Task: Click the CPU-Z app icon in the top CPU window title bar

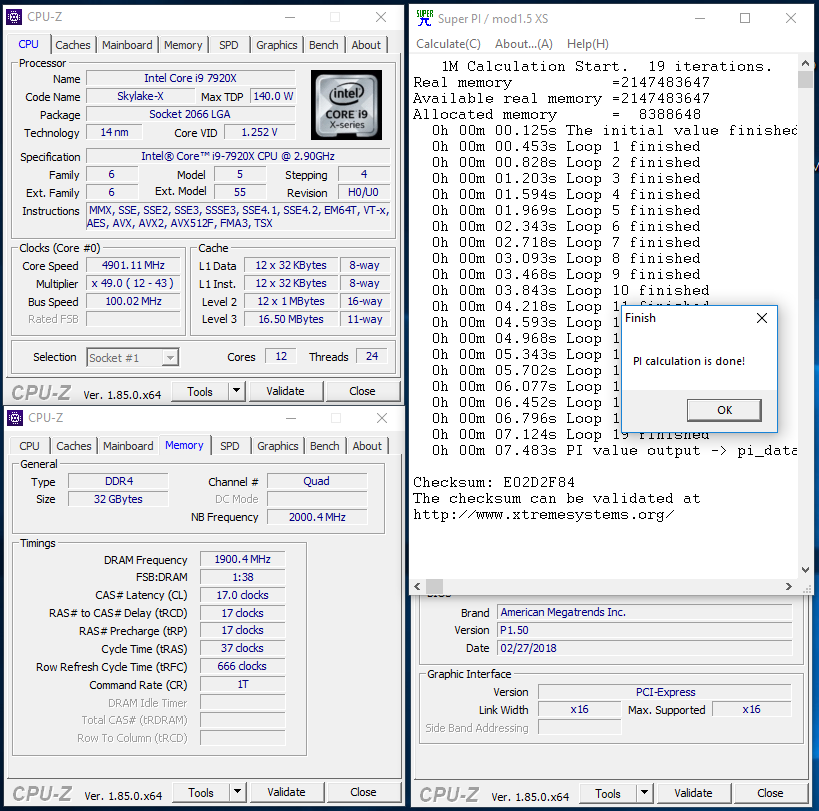Action: tap(14, 17)
